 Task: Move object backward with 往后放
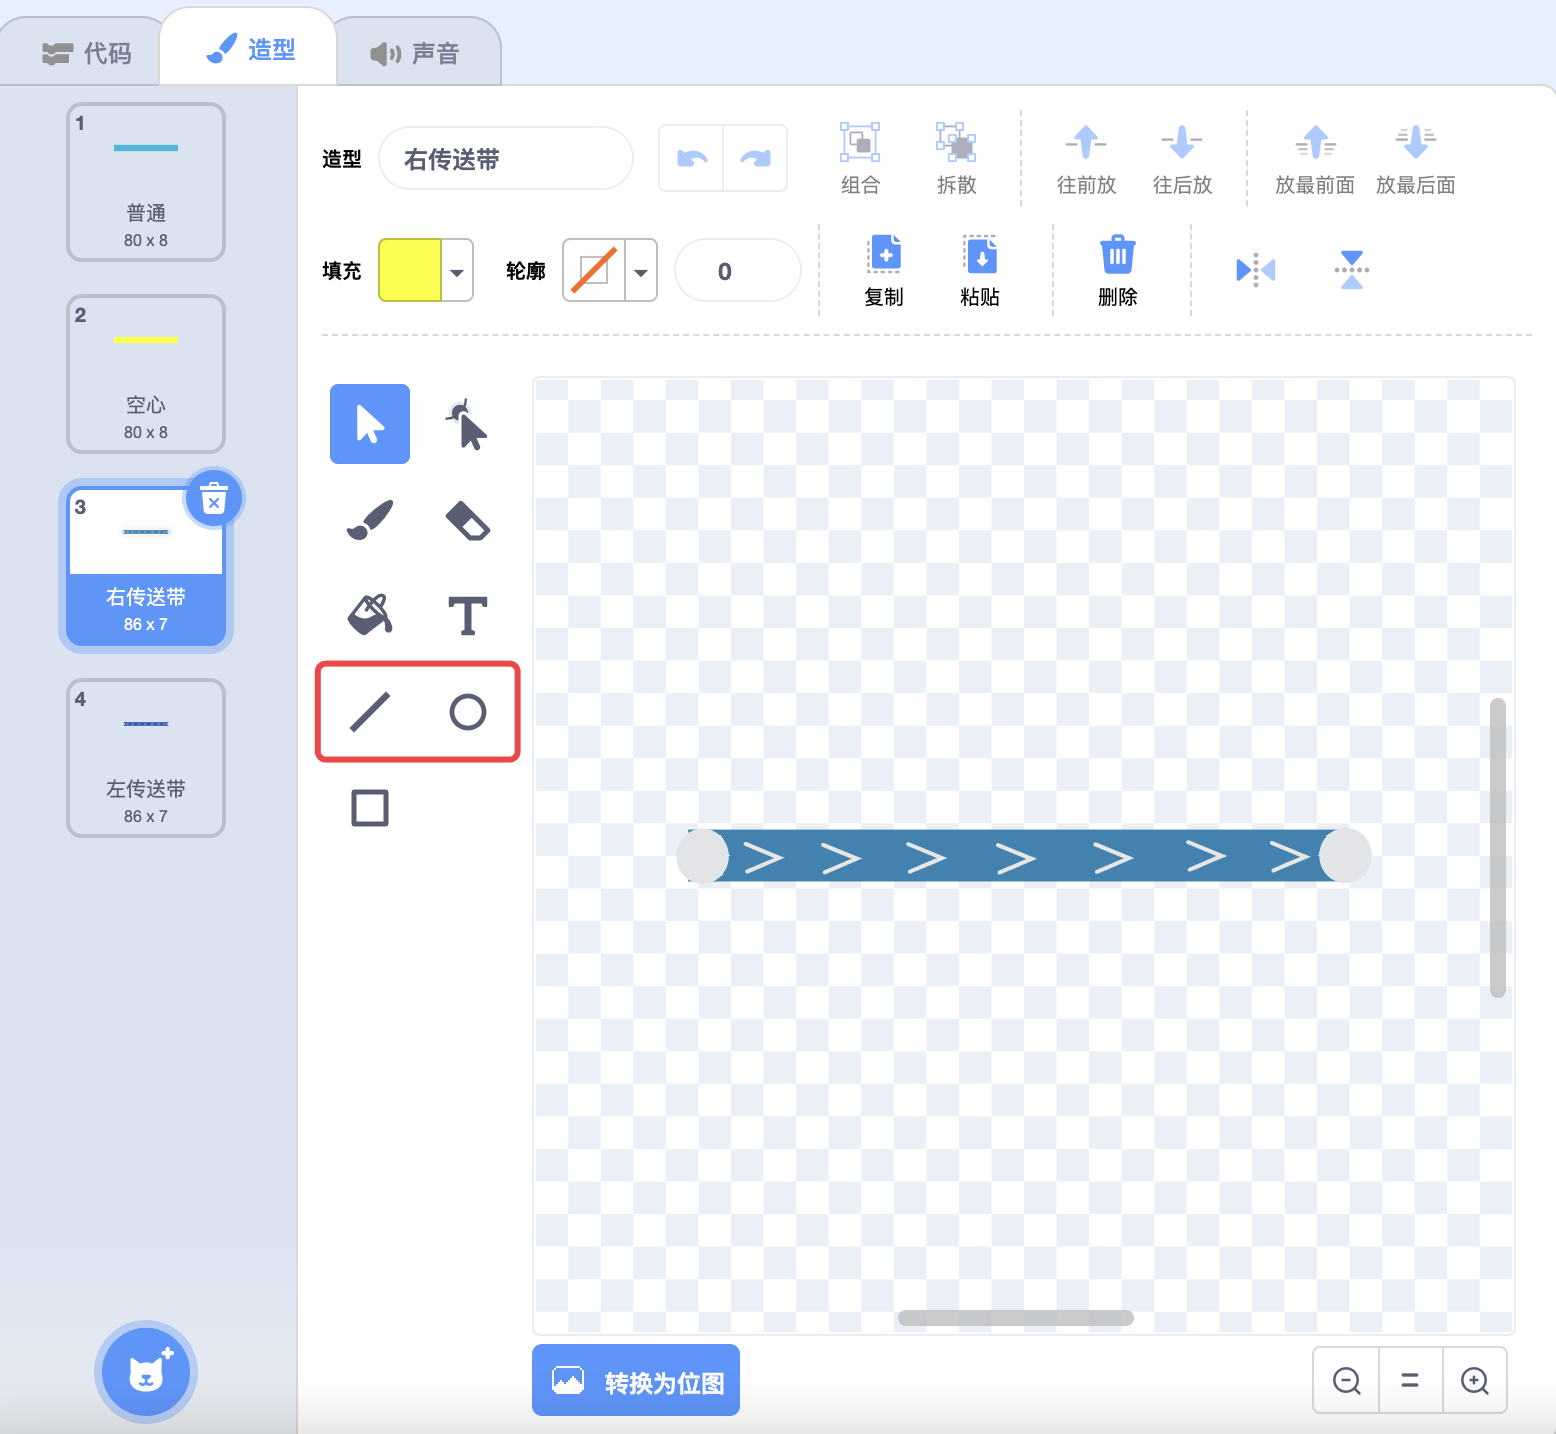tap(1182, 158)
